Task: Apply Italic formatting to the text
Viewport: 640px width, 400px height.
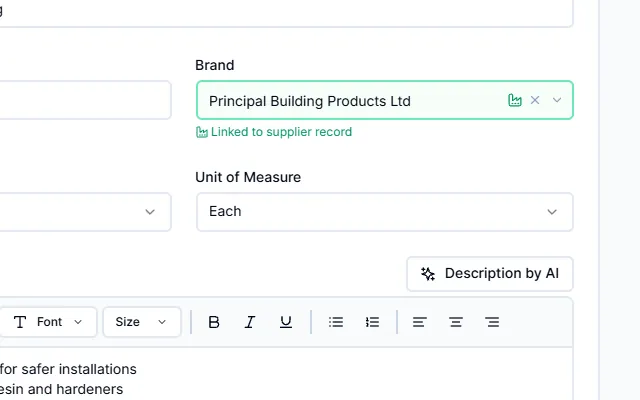Action: click(250, 322)
